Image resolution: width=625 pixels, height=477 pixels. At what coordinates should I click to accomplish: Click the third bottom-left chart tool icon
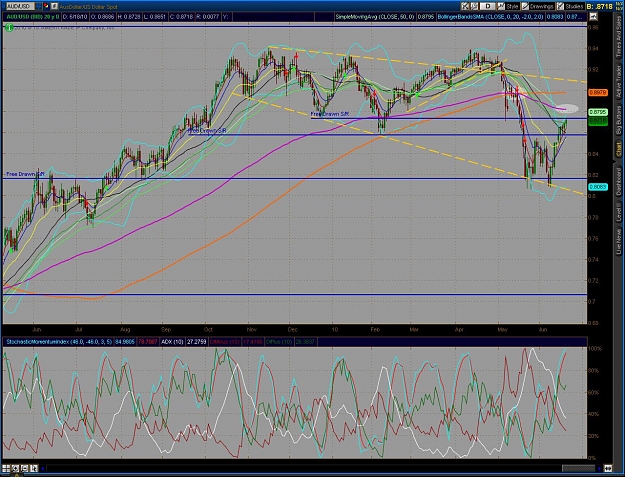click(x=24, y=468)
